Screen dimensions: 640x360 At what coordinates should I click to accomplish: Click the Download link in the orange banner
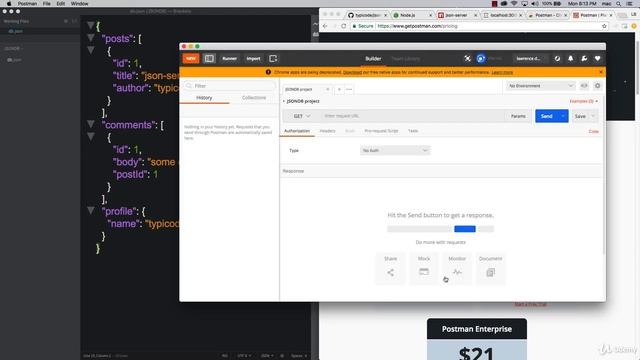click(x=352, y=72)
